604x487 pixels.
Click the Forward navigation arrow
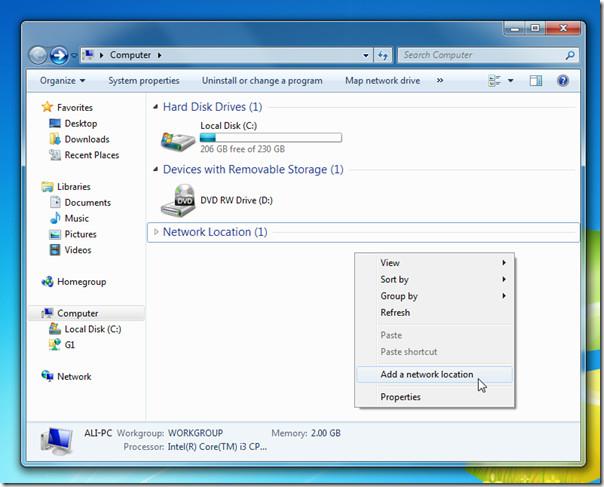click(60, 55)
